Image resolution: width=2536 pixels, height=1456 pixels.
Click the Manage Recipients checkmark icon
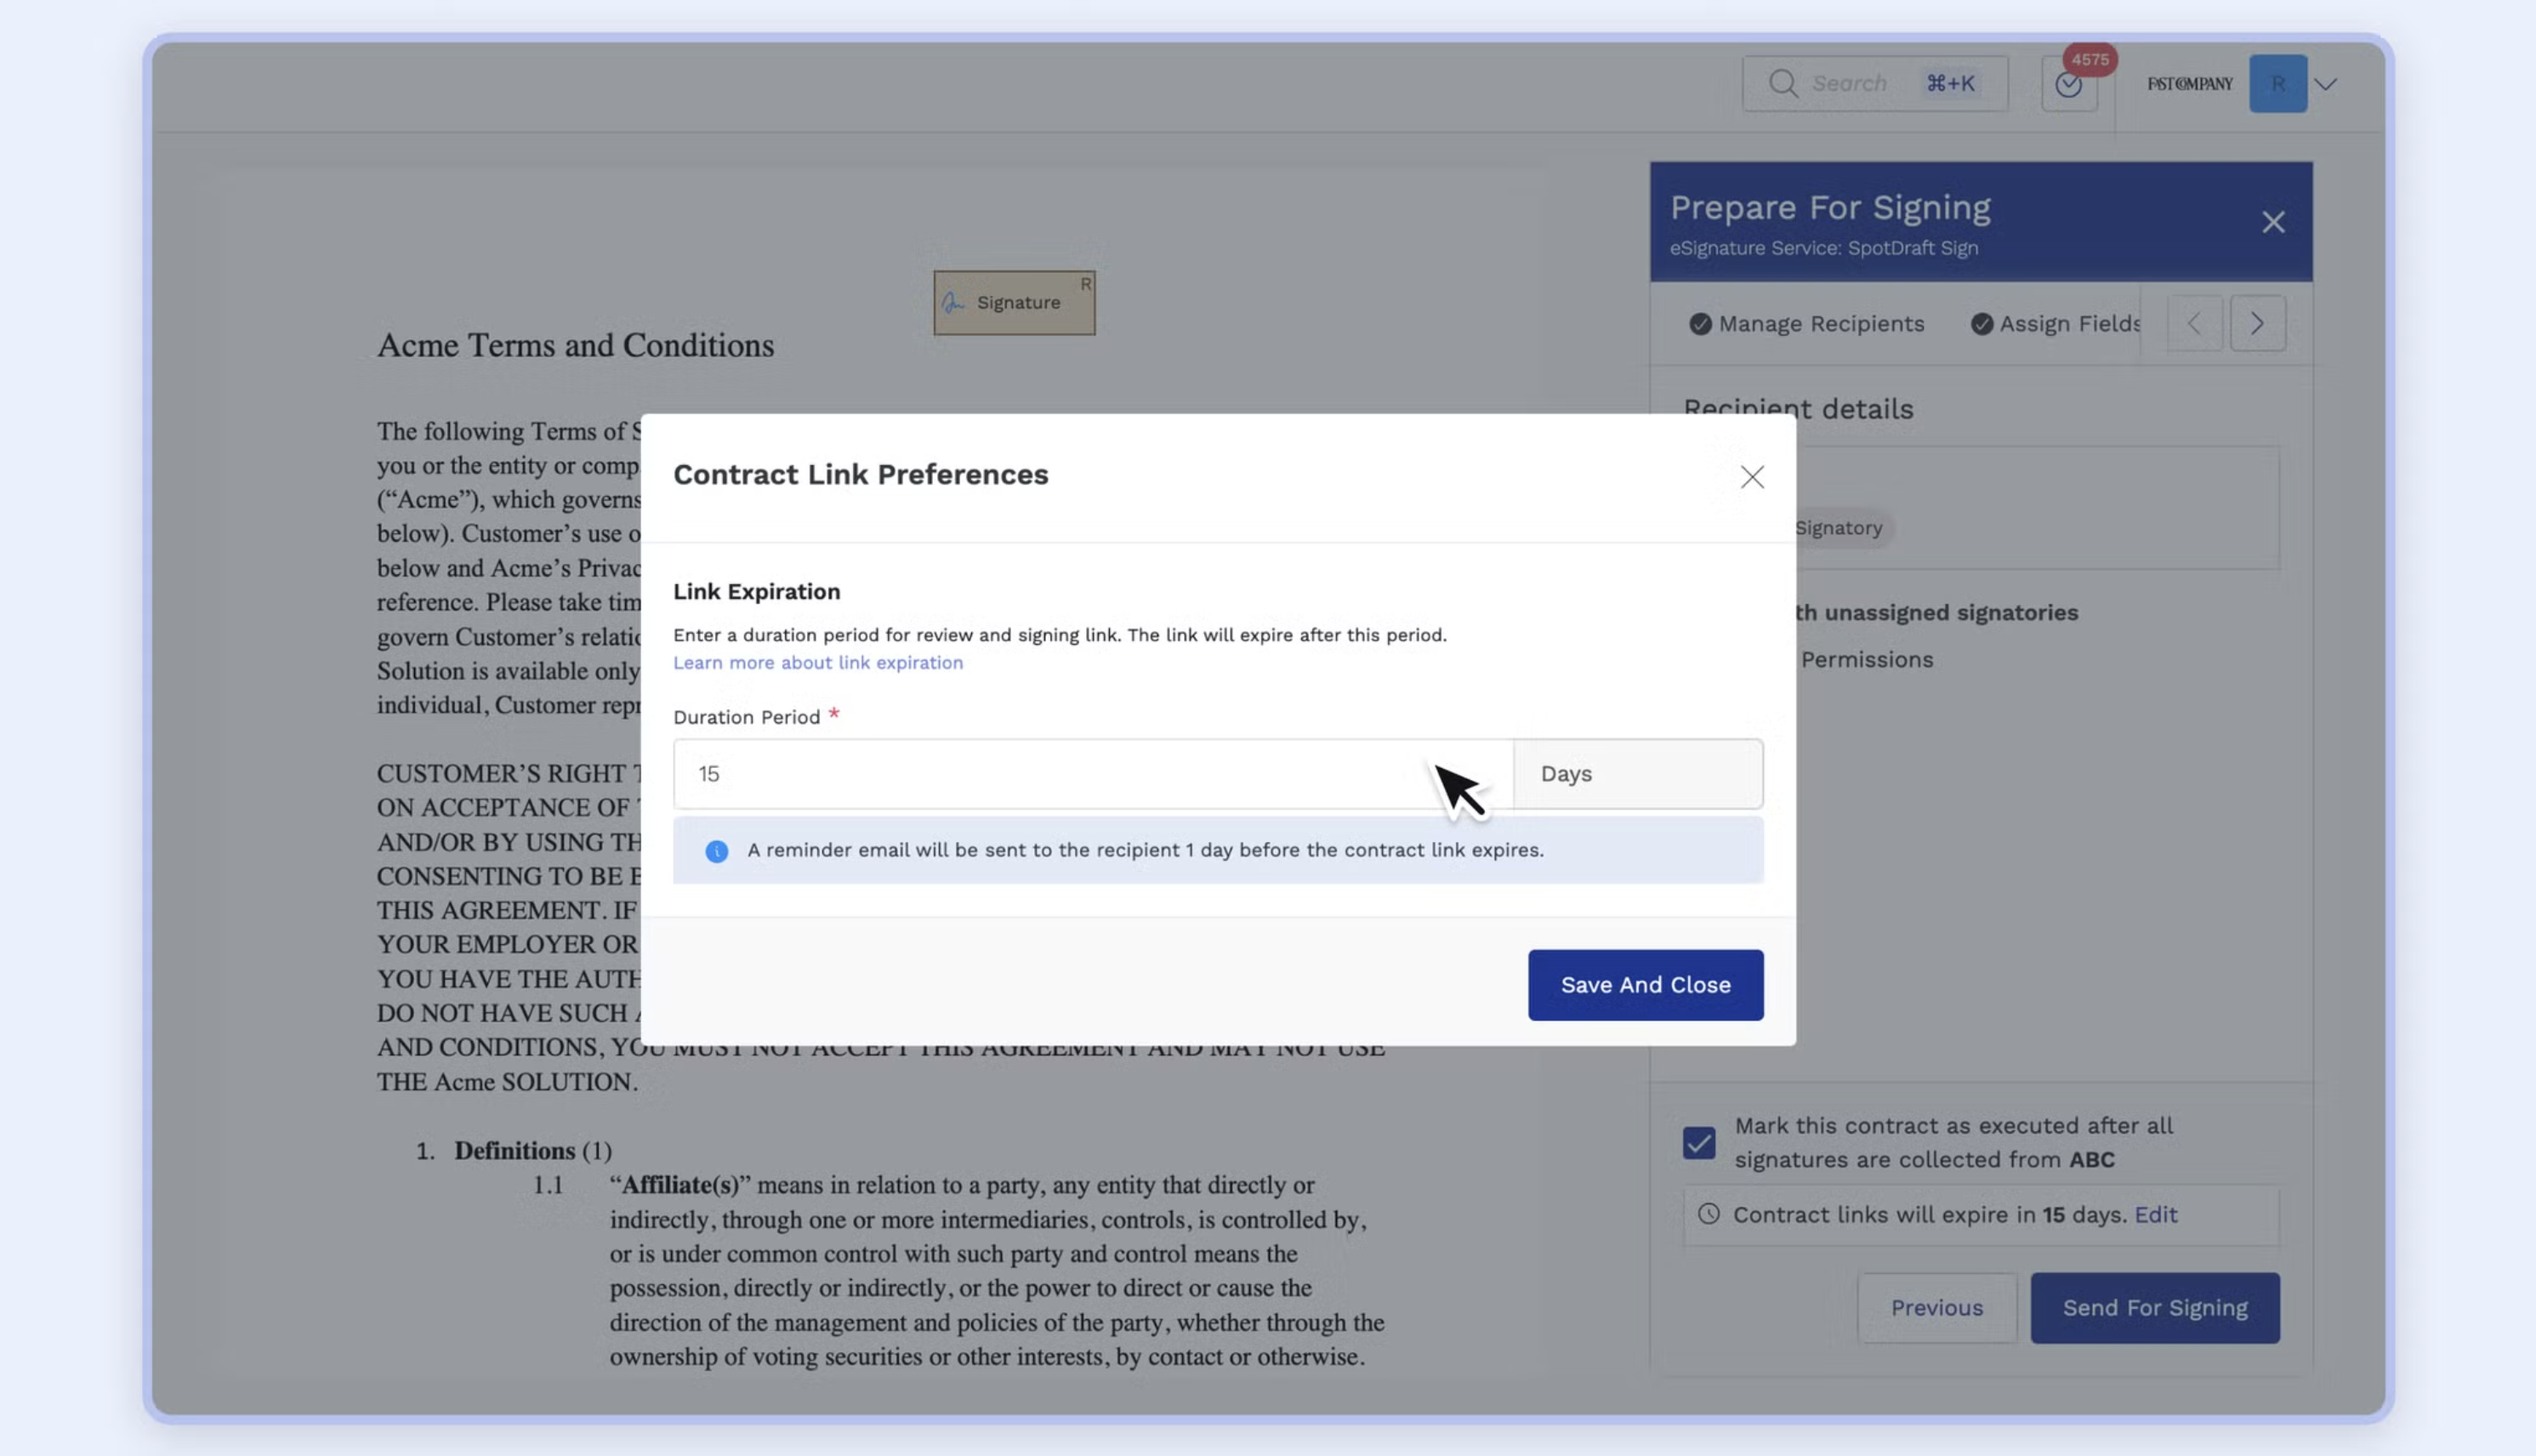tap(1699, 324)
